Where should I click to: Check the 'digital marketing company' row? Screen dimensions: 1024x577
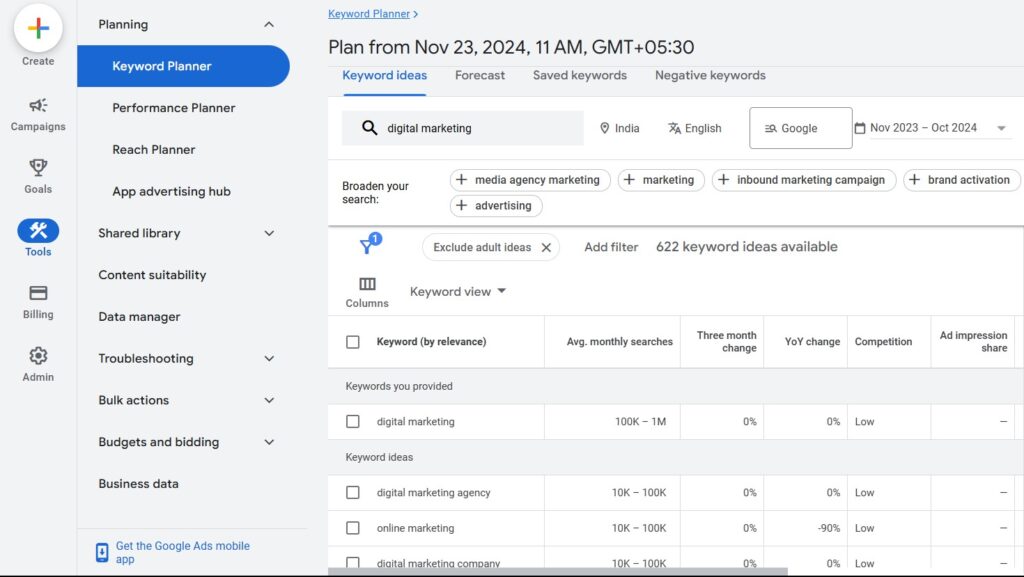click(353, 562)
